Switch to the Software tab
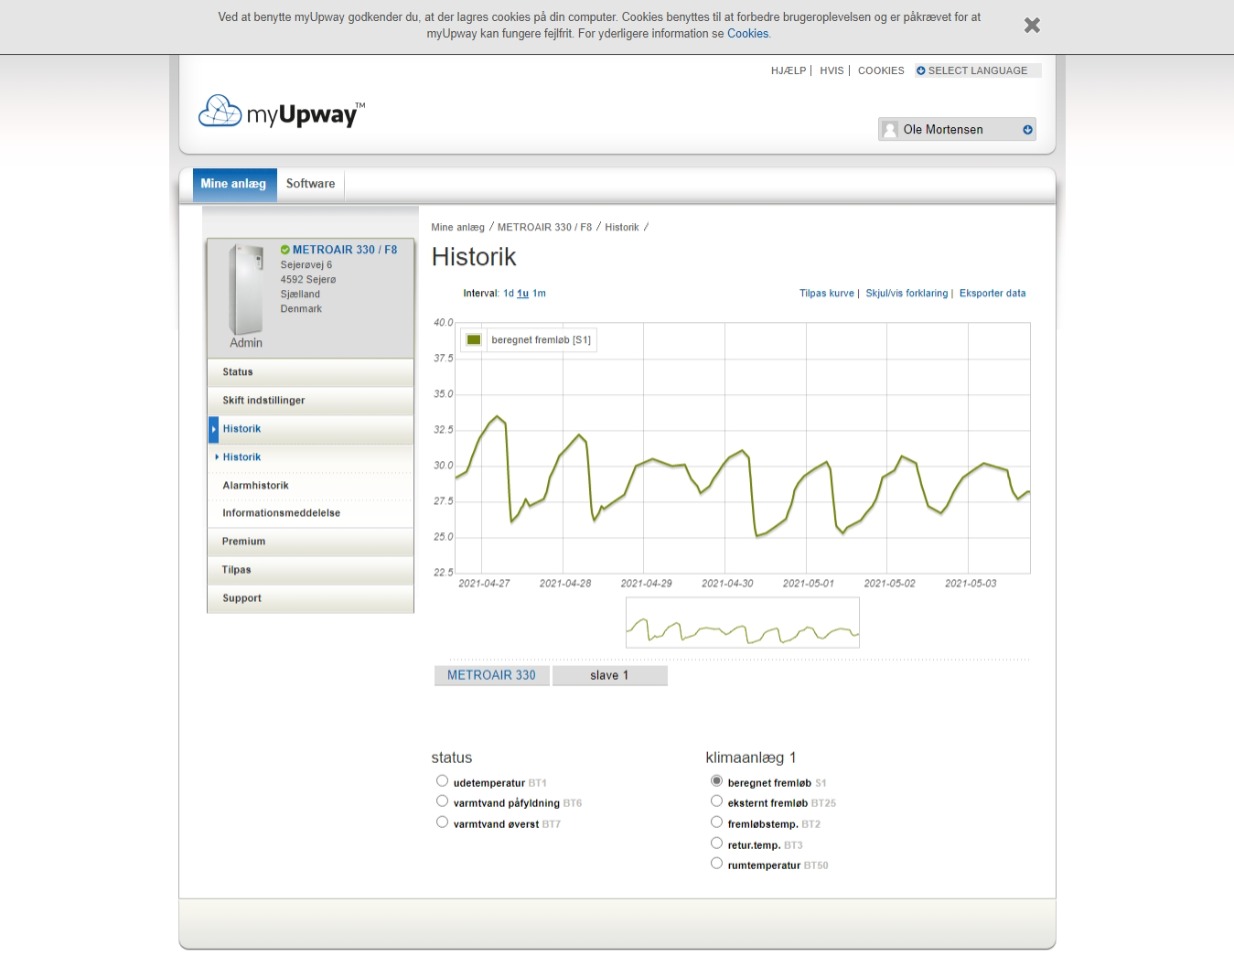This screenshot has height=956, width=1234. click(310, 184)
